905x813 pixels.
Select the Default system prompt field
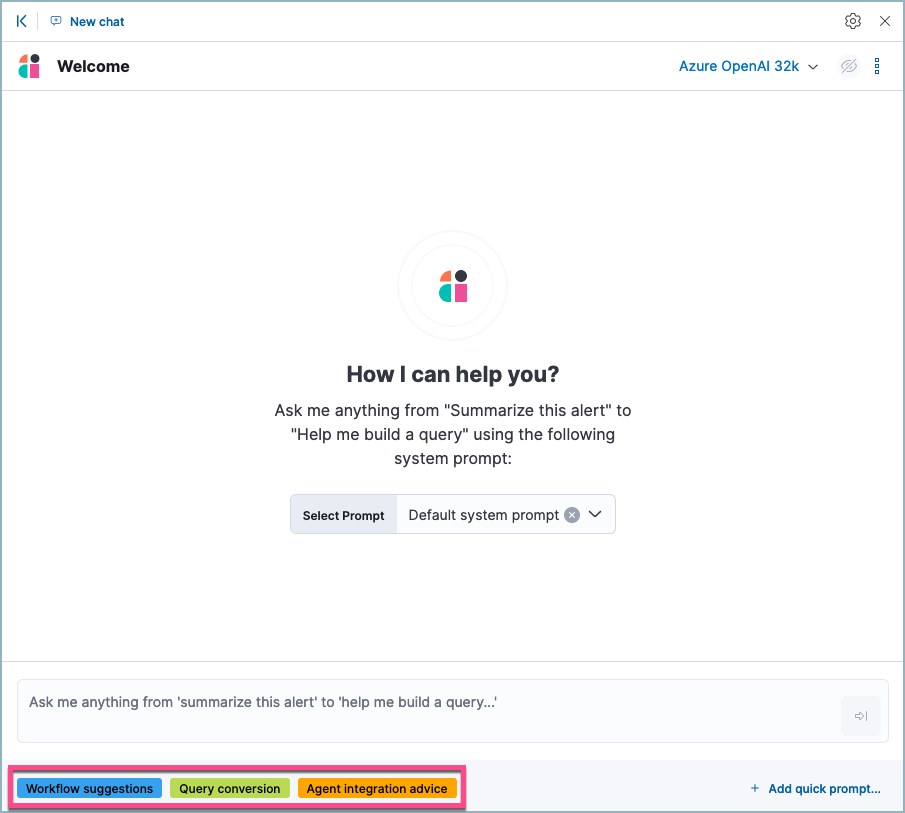click(483, 515)
